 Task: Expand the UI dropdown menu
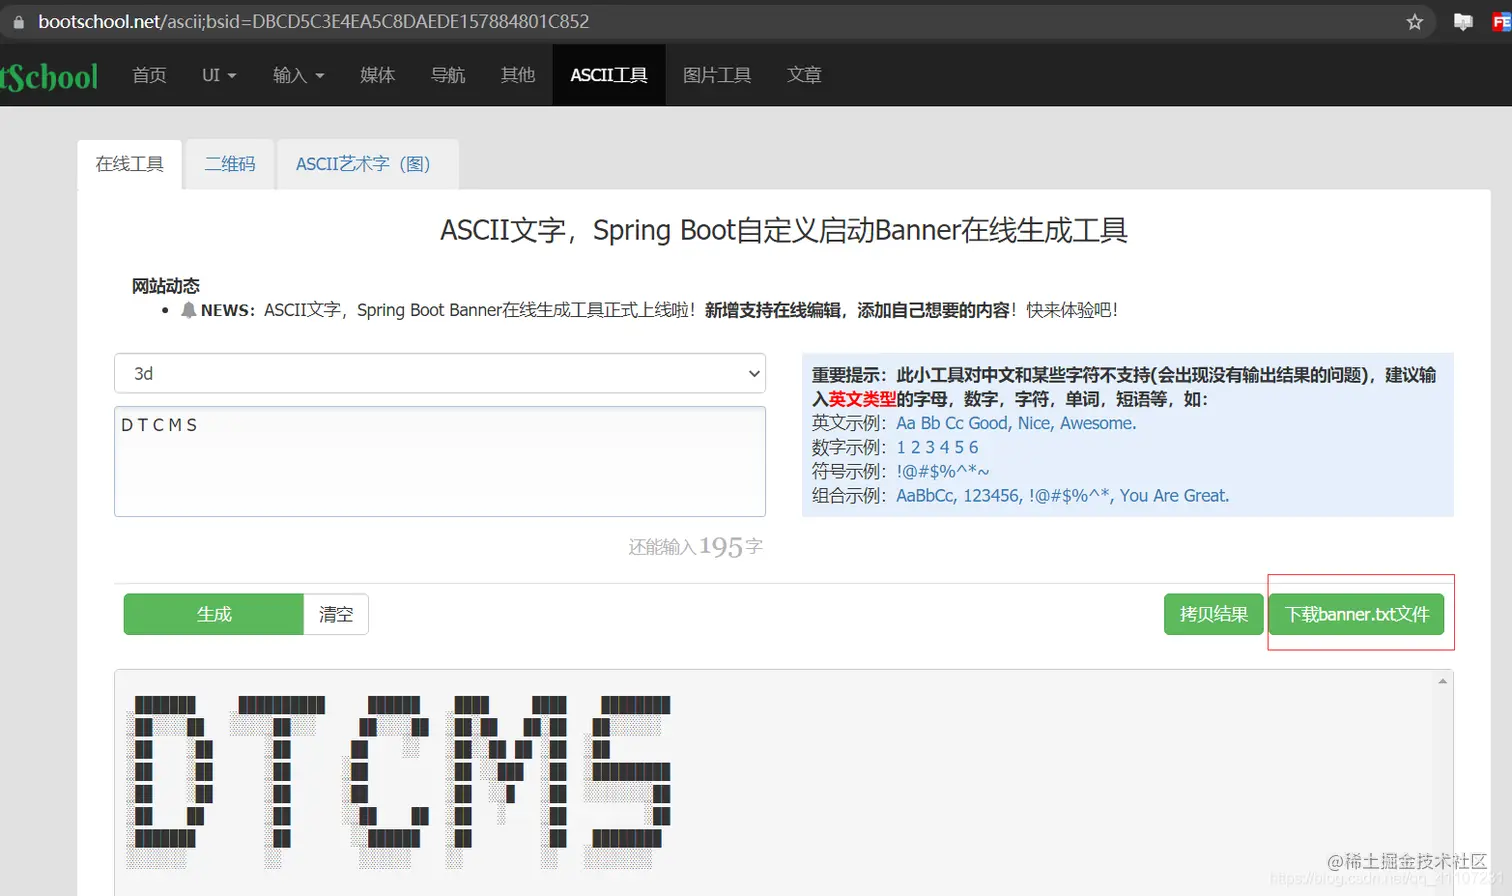pos(219,75)
